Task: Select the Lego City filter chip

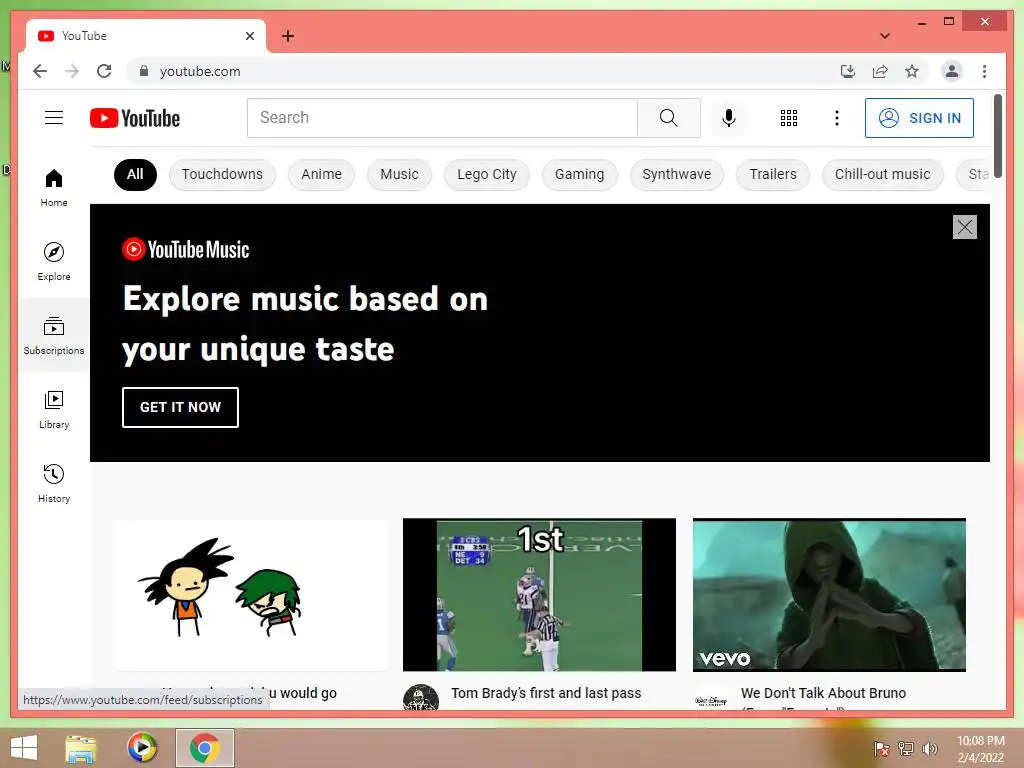Action: [487, 174]
